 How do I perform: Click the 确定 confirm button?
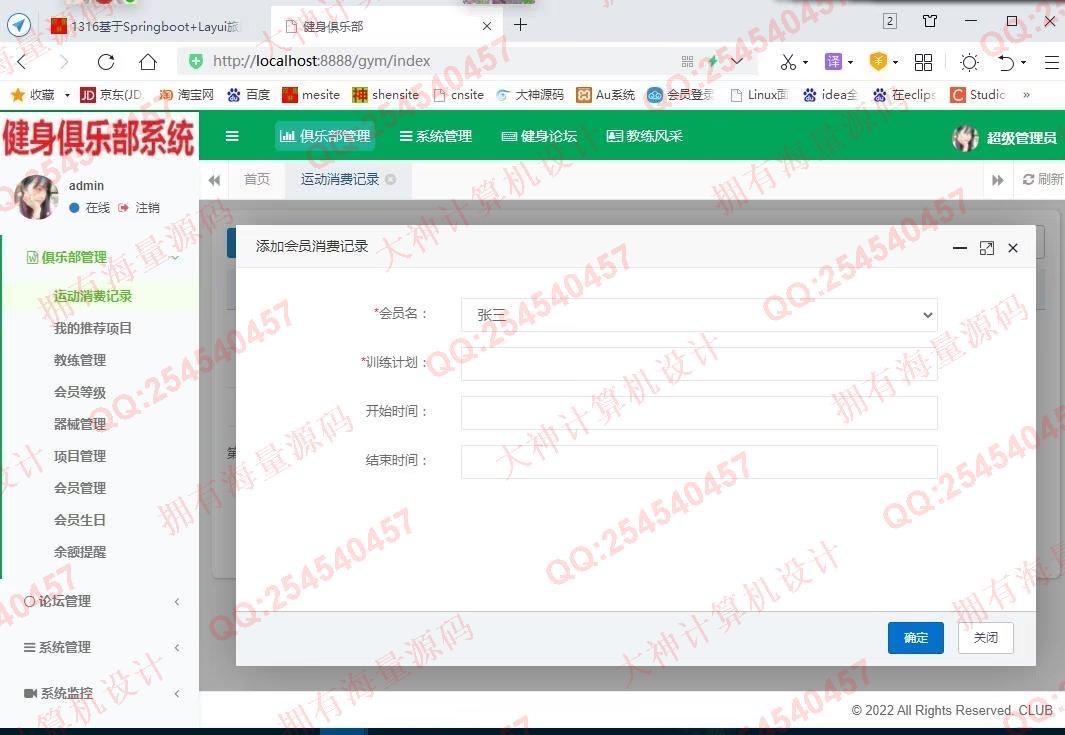(x=916, y=638)
